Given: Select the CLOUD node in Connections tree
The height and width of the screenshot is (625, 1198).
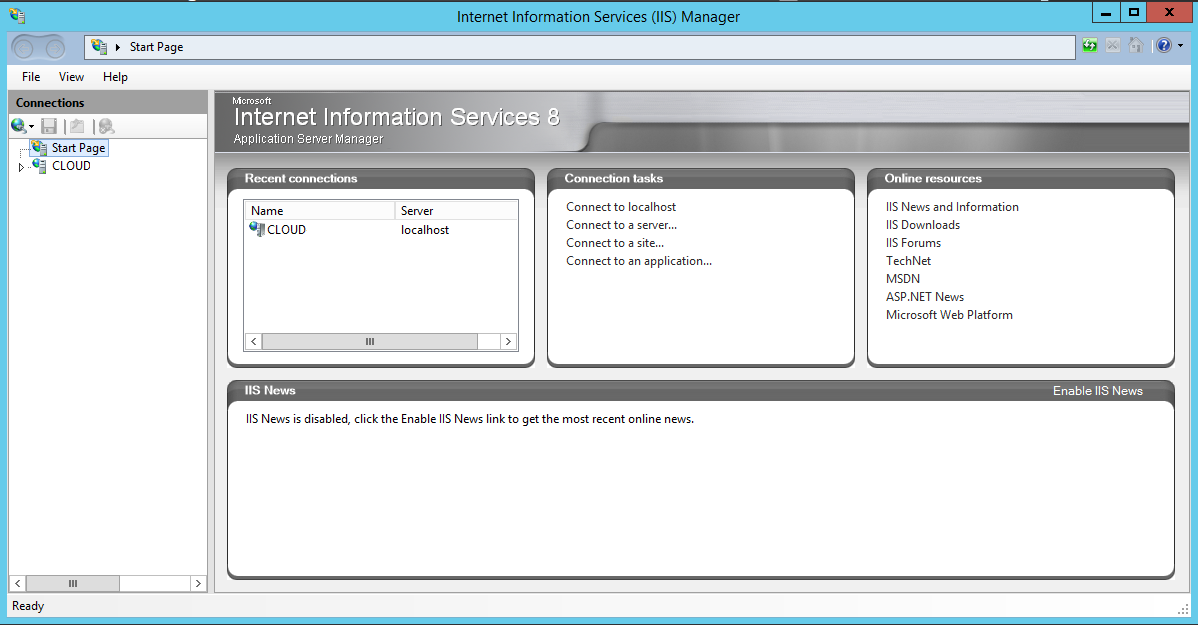Looking at the screenshot, I should pyautogui.click(x=71, y=166).
